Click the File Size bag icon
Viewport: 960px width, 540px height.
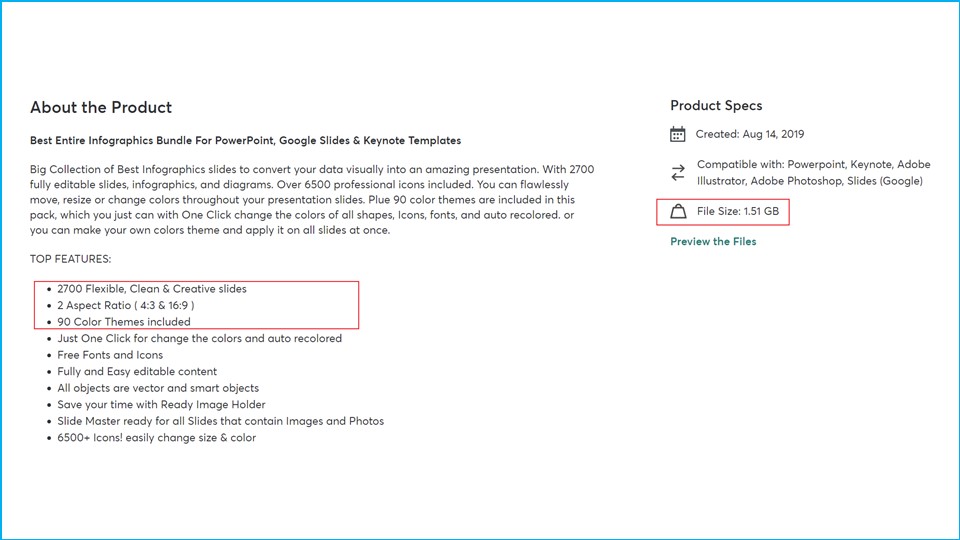[678, 212]
